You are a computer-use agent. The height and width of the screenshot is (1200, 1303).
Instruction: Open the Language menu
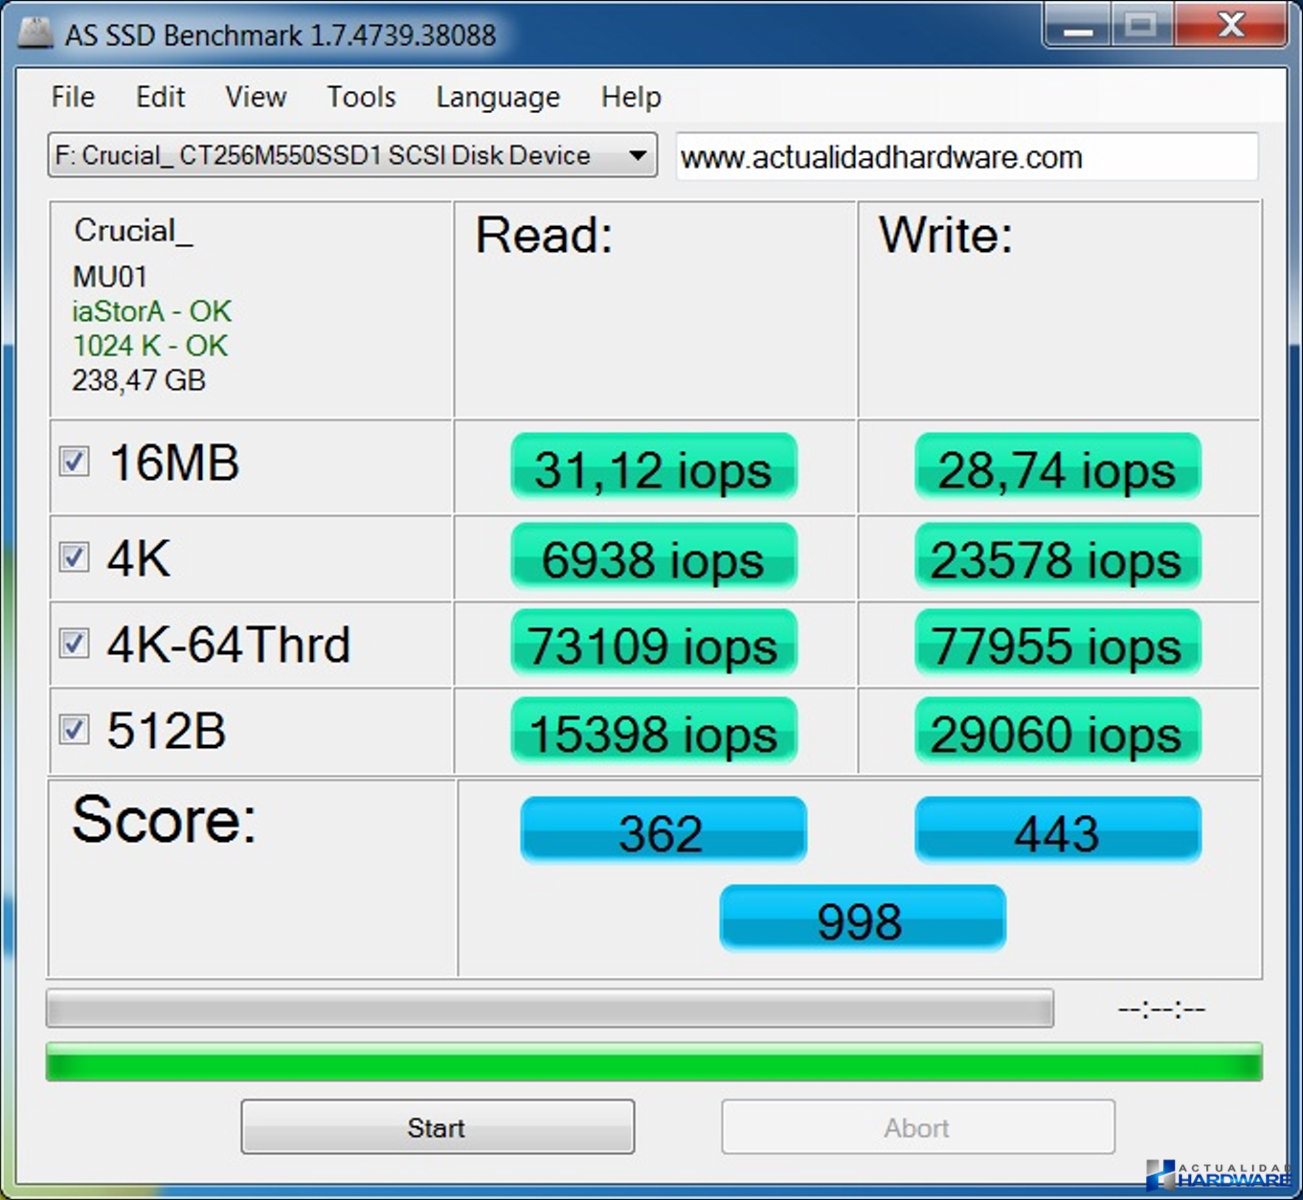tap(498, 97)
